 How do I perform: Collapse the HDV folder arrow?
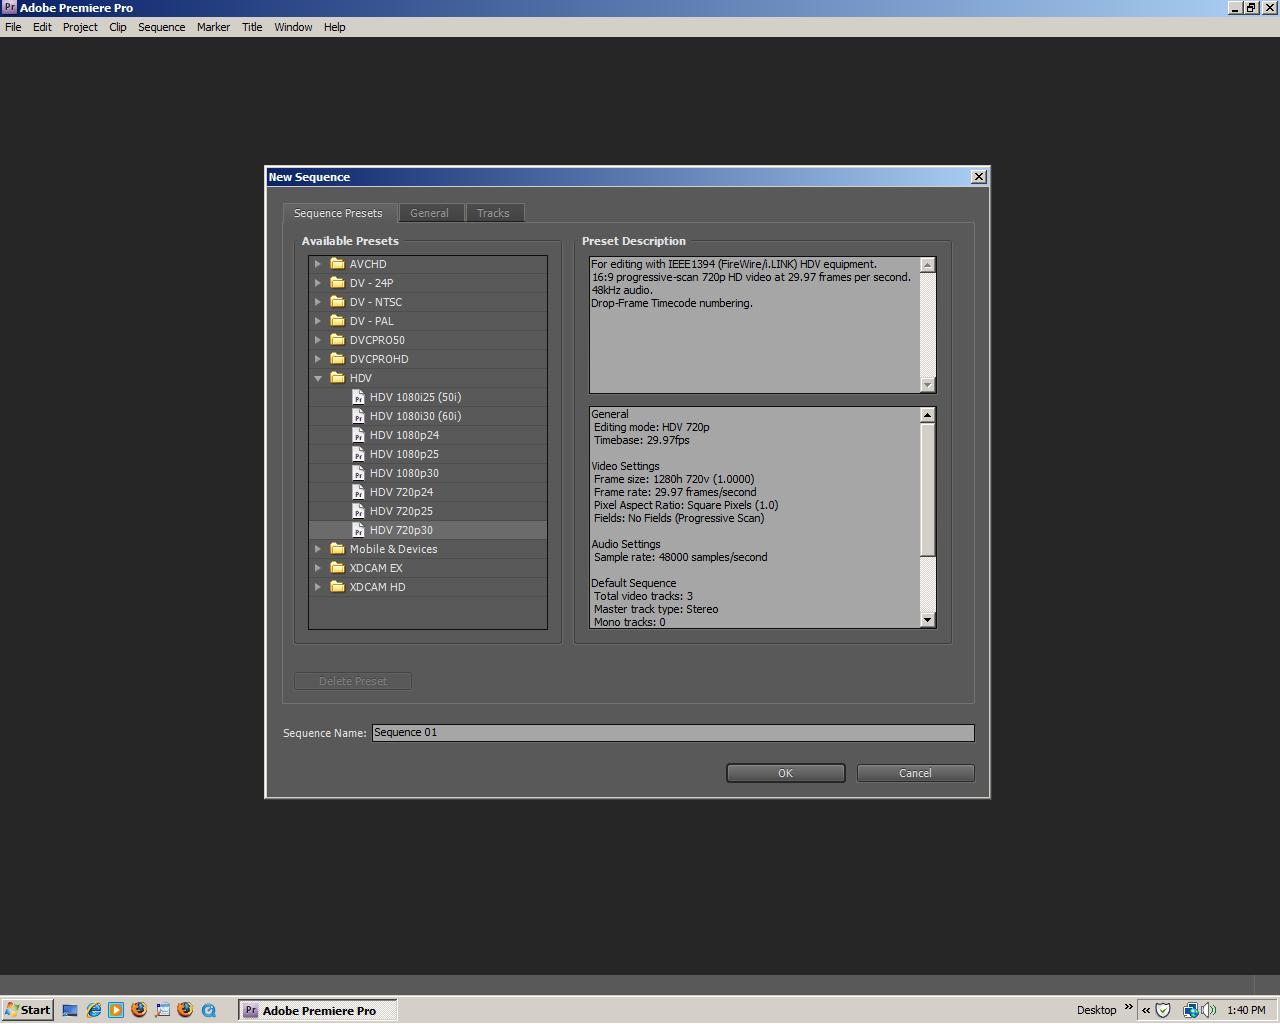click(x=318, y=378)
